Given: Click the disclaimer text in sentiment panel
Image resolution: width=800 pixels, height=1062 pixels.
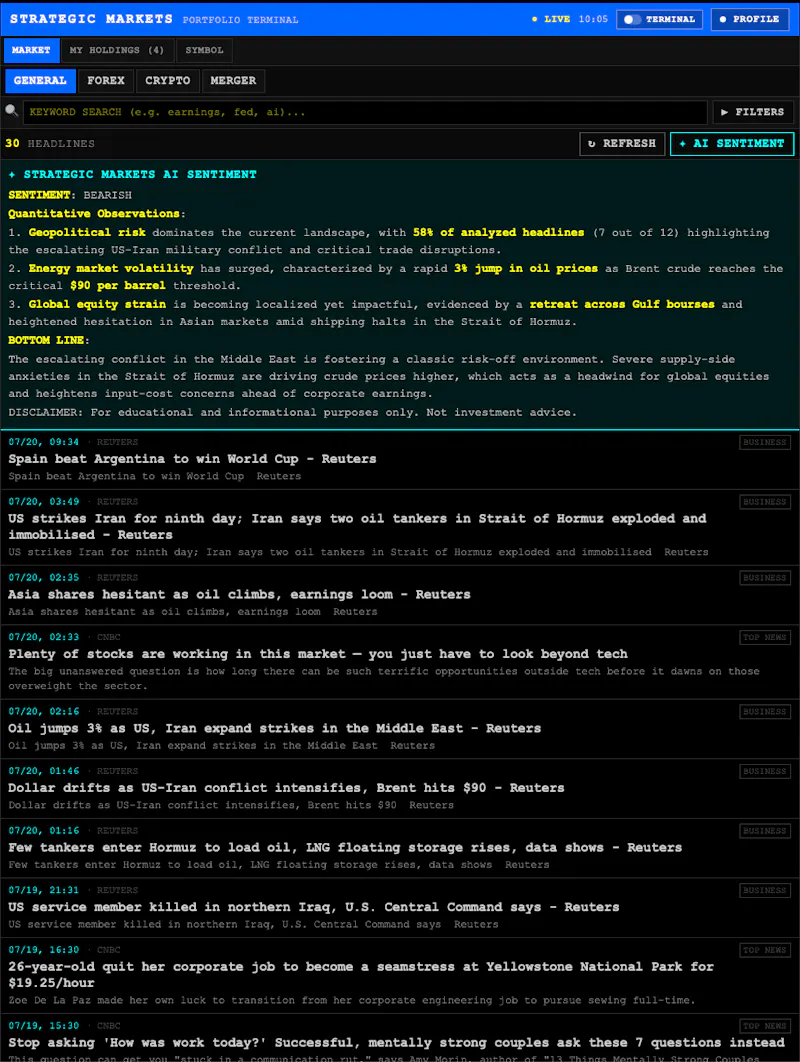Looking at the screenshot, I should 292,412.
